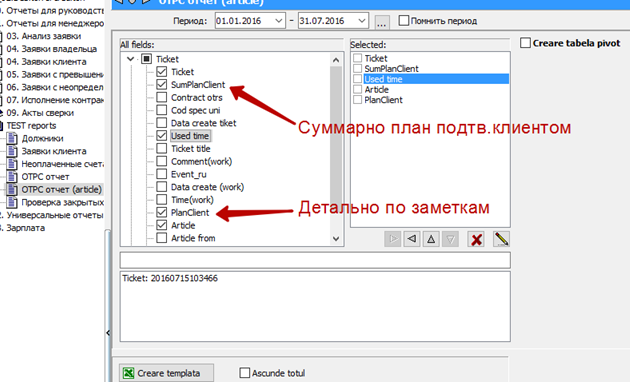The height and width of the screenshot is (383, 630).
Task: Select Универсальные отчеты in the tree
Action: [55, 215]
